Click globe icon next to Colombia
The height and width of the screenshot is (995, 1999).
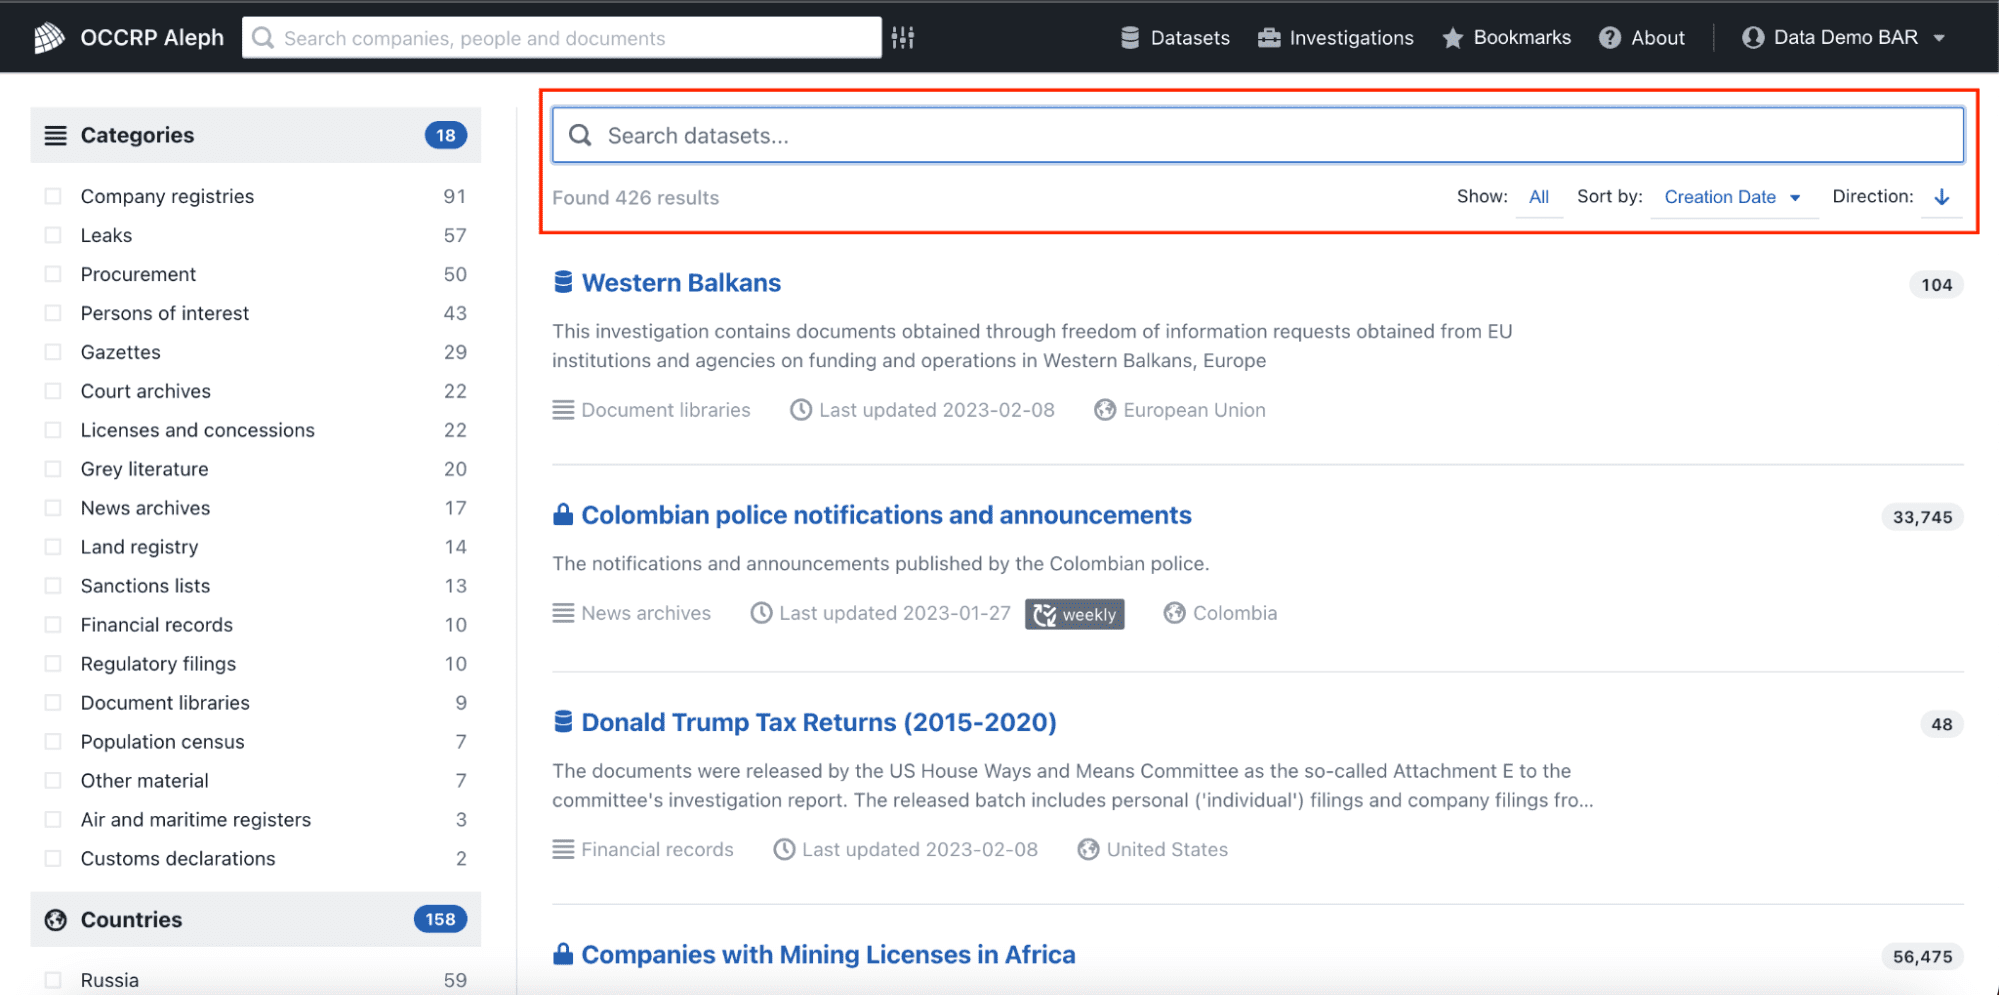pos(1174,613)
